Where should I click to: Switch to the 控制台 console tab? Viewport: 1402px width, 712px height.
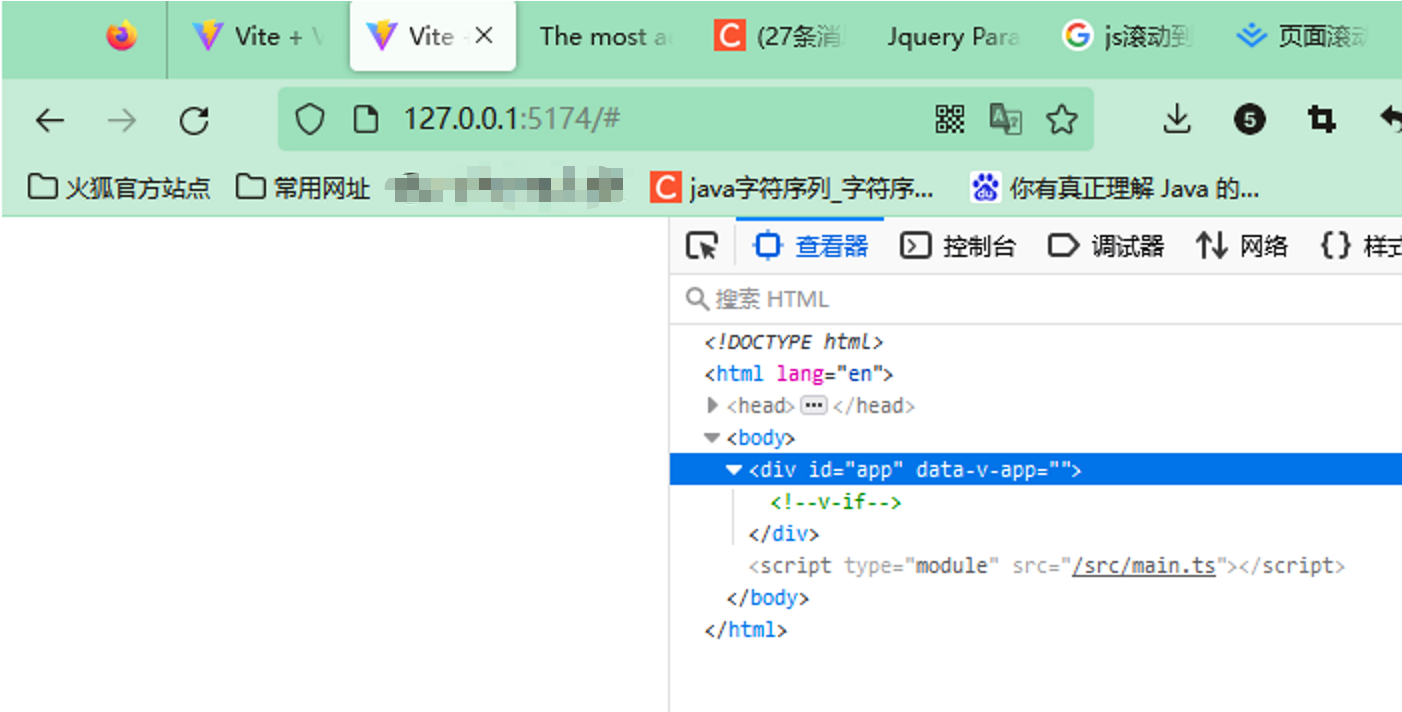click(958, 246)
